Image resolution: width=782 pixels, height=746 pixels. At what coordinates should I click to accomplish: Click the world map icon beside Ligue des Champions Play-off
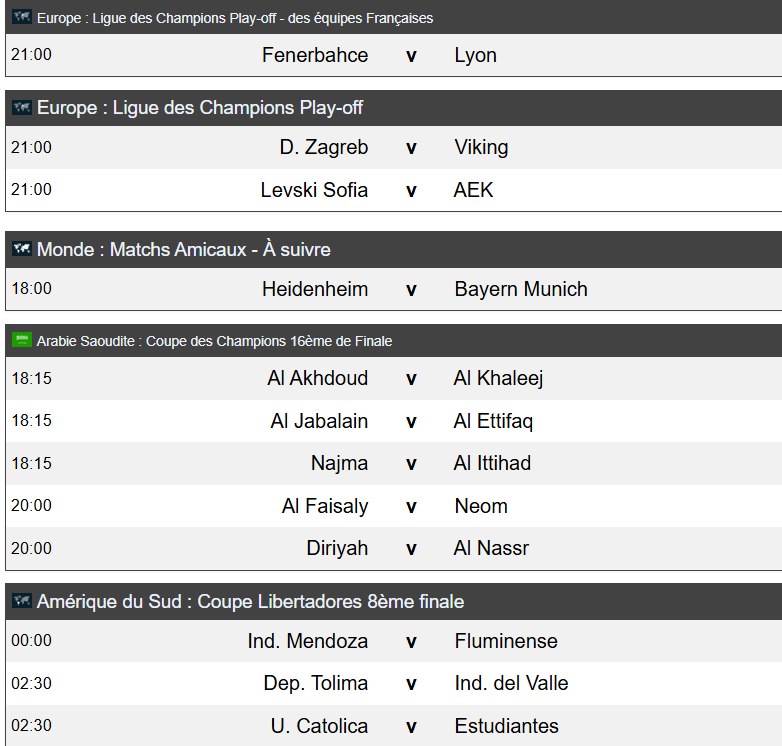tap(22, 107)
